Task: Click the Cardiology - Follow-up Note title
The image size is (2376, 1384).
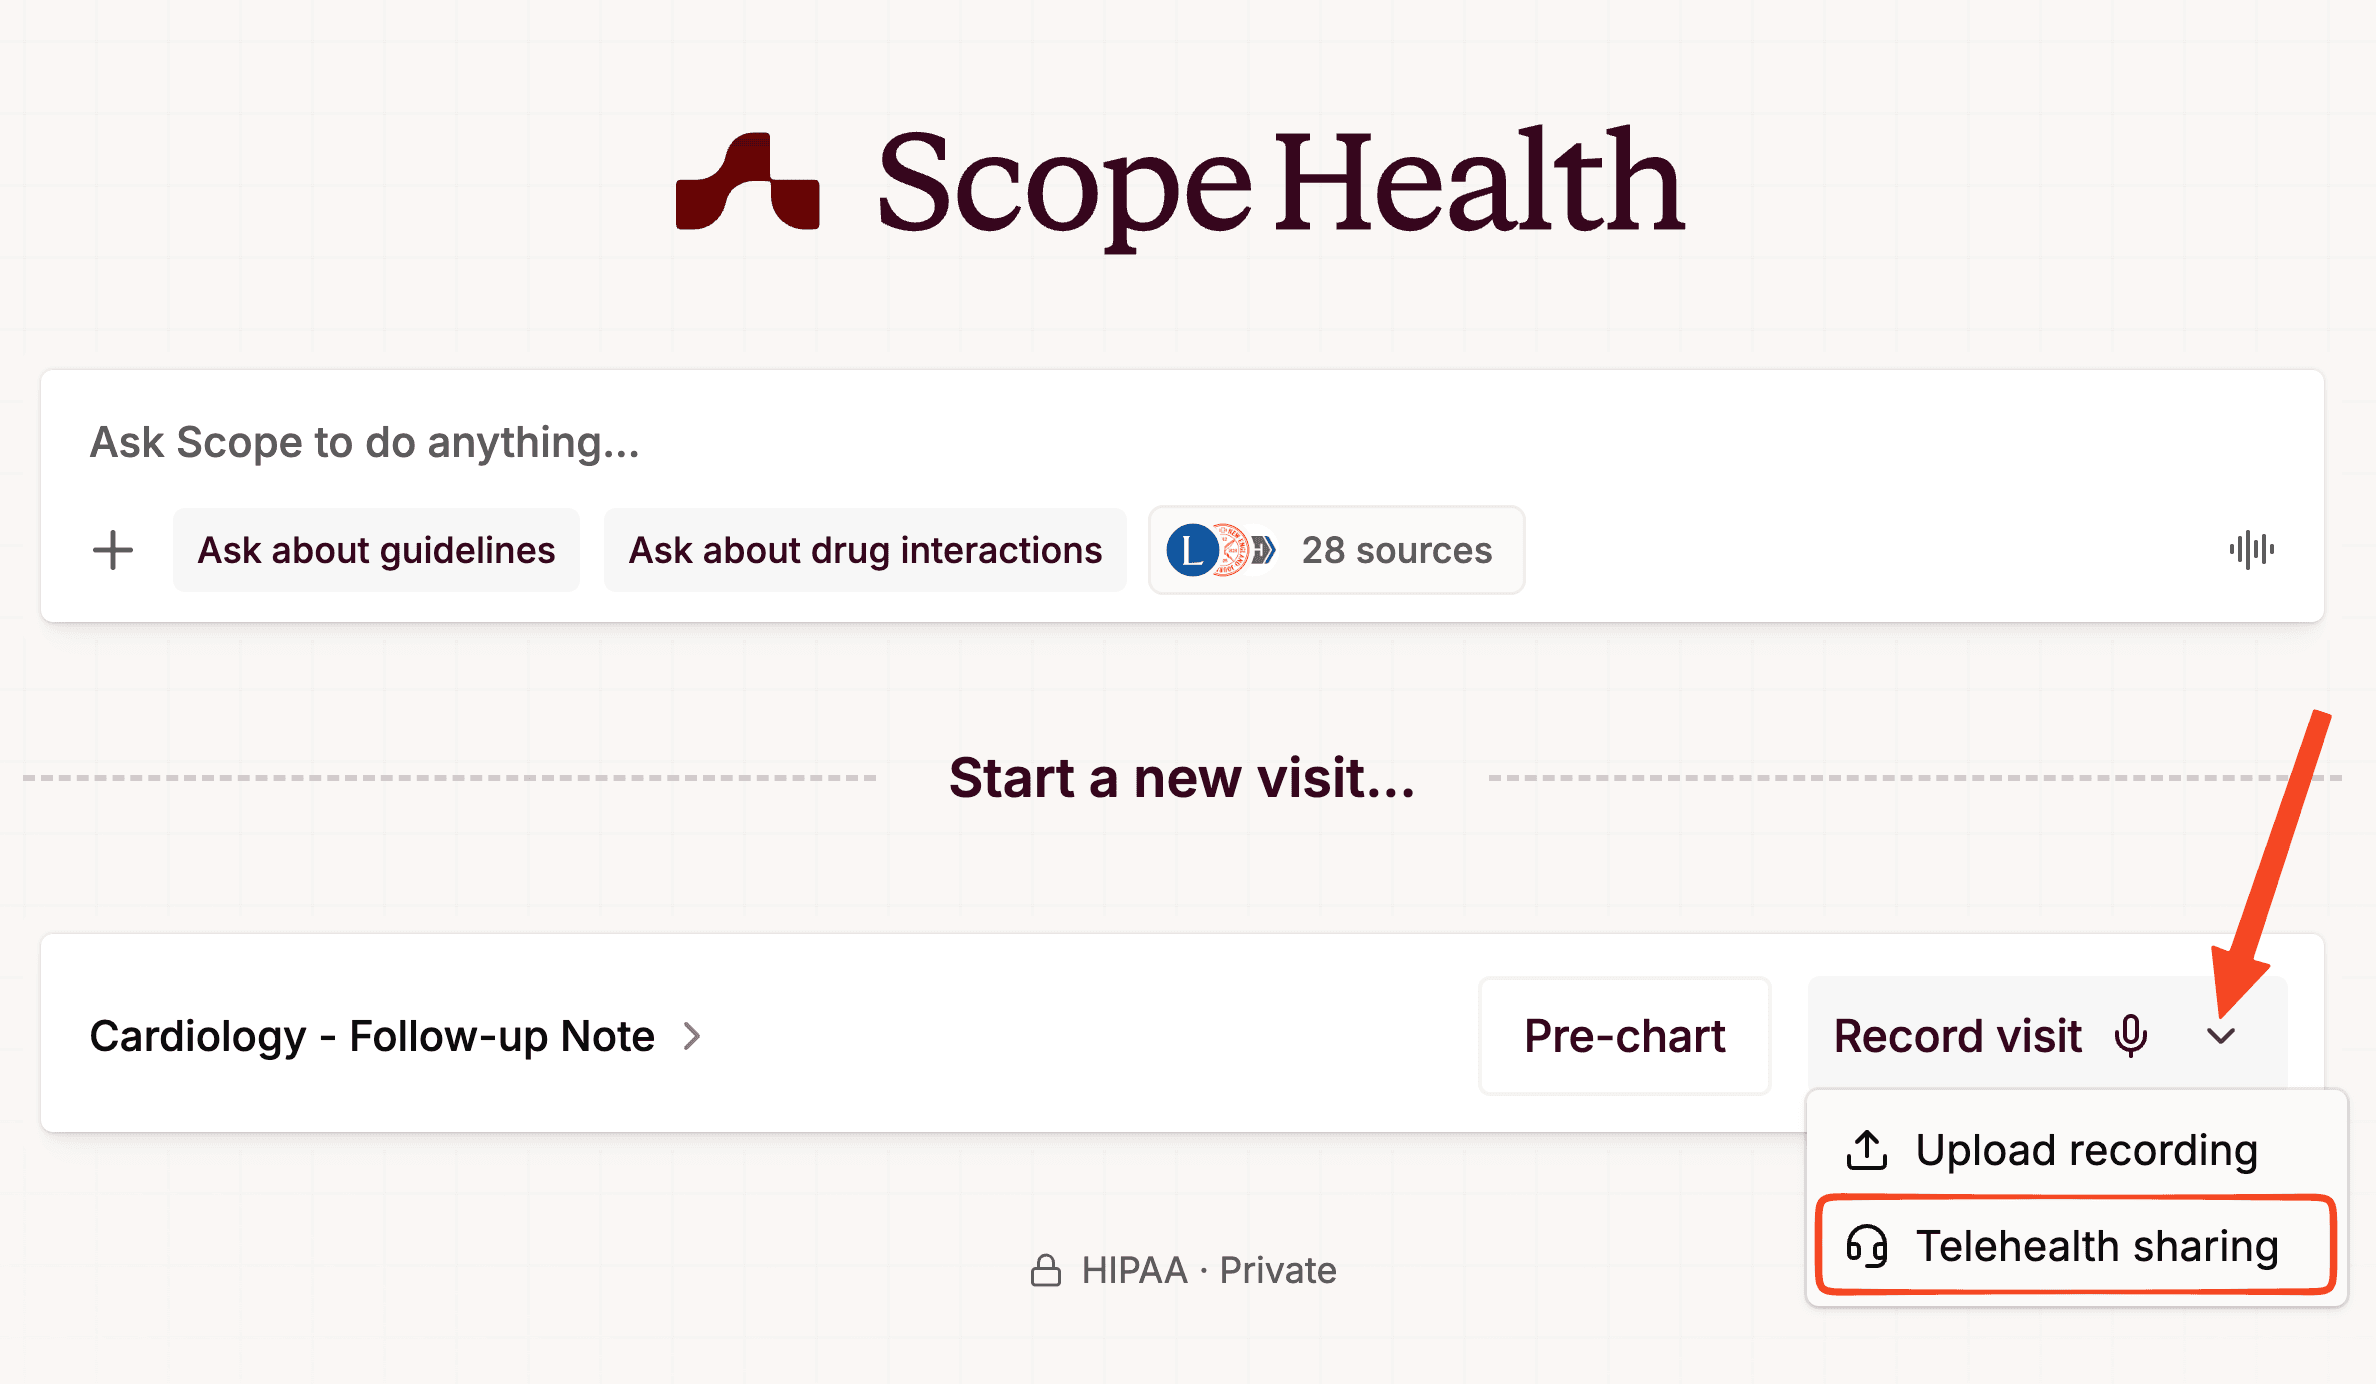Action: click(372, 1036)
